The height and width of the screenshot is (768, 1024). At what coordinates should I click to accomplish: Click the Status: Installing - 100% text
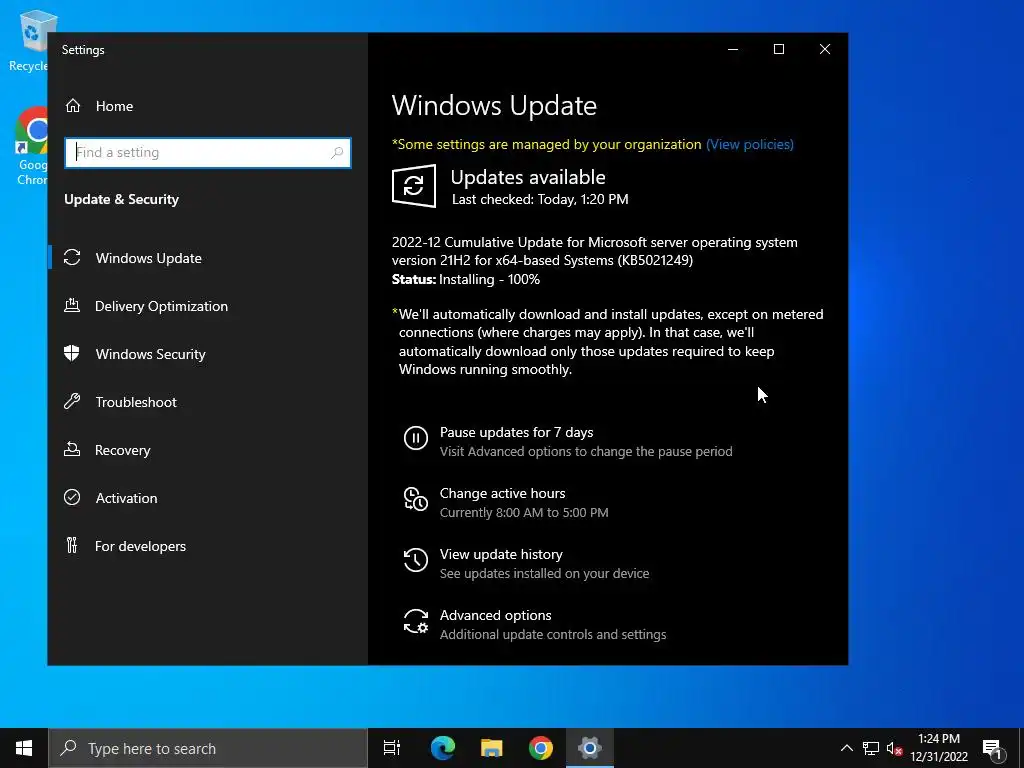[x=466, y=279]
